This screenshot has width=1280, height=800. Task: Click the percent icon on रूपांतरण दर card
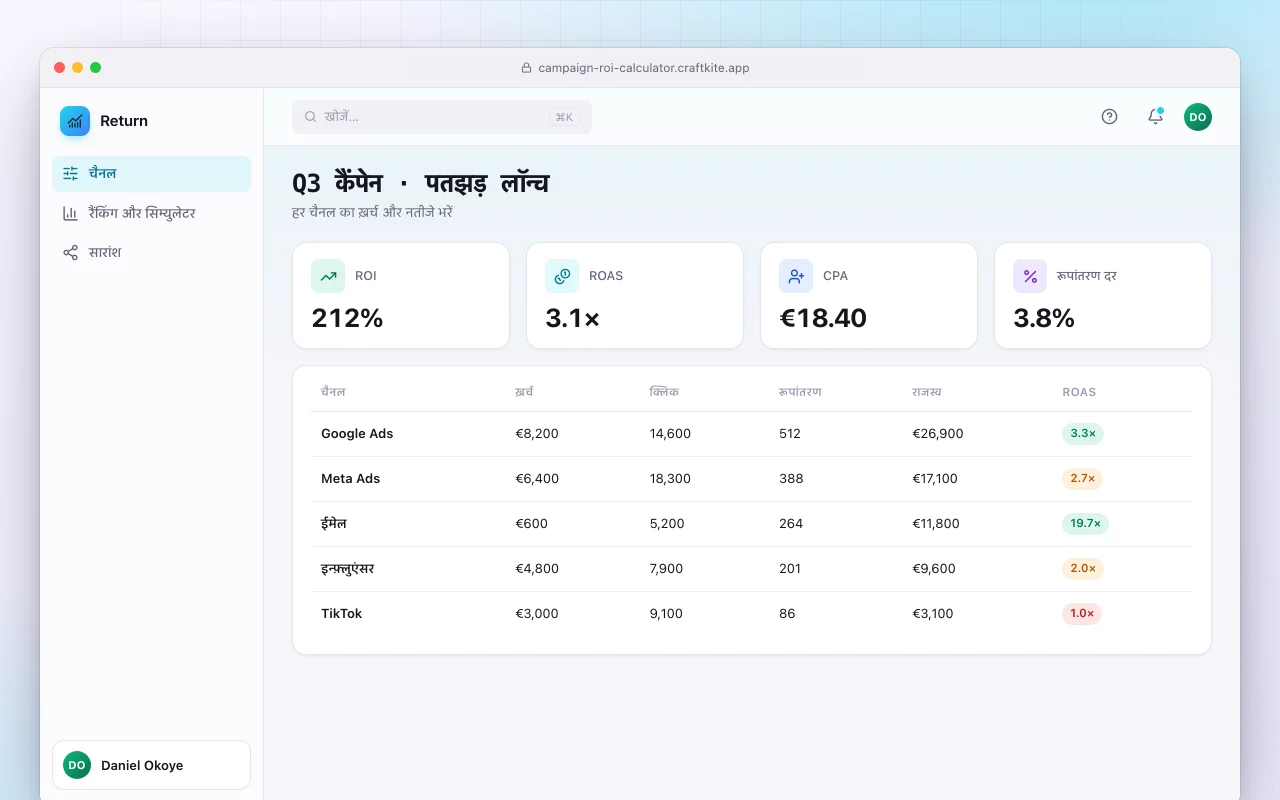[x=1030, y=276]
